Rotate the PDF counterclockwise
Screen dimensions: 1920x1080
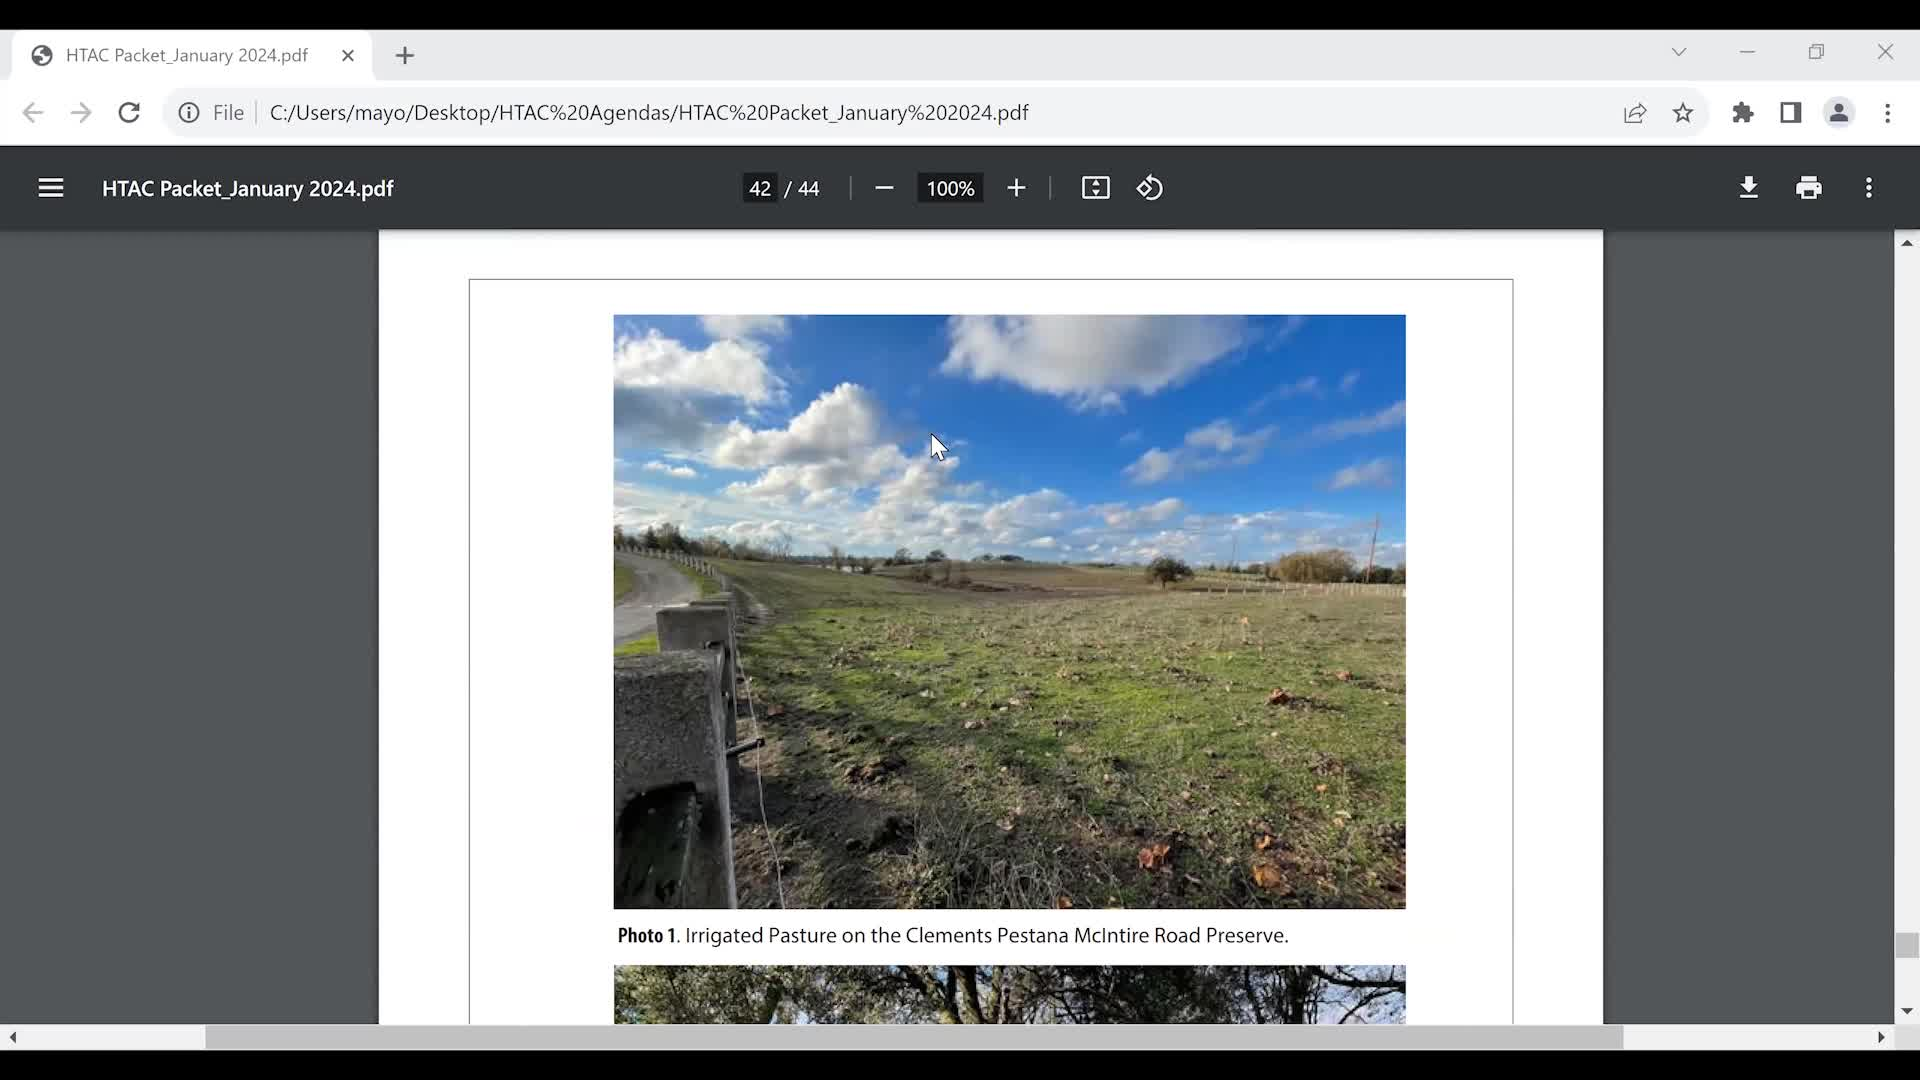[1150, 188]
